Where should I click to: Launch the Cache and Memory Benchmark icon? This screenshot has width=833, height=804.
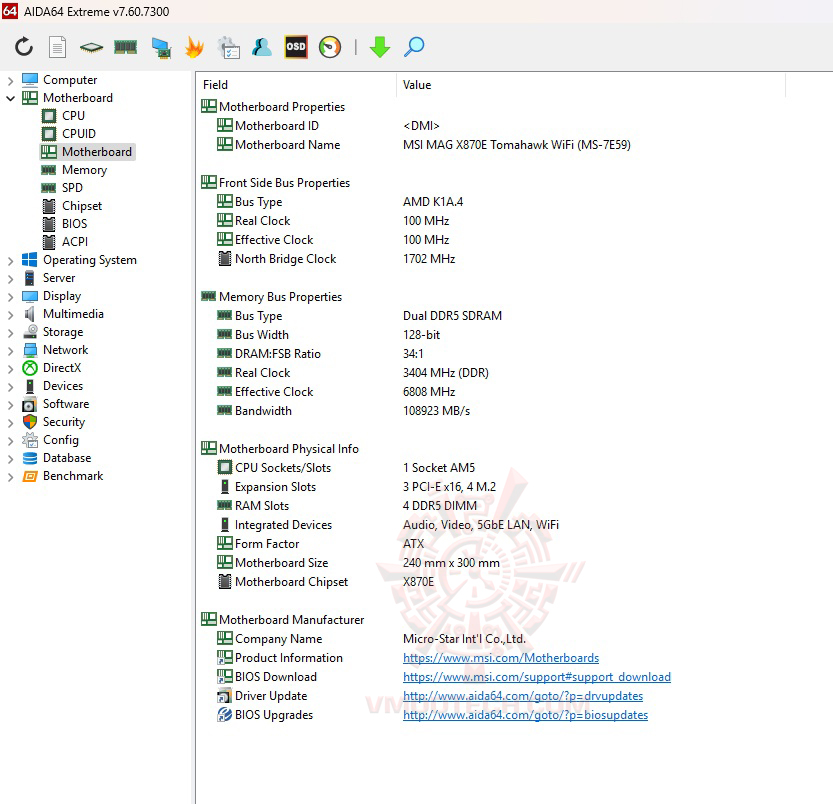point(124,46)
